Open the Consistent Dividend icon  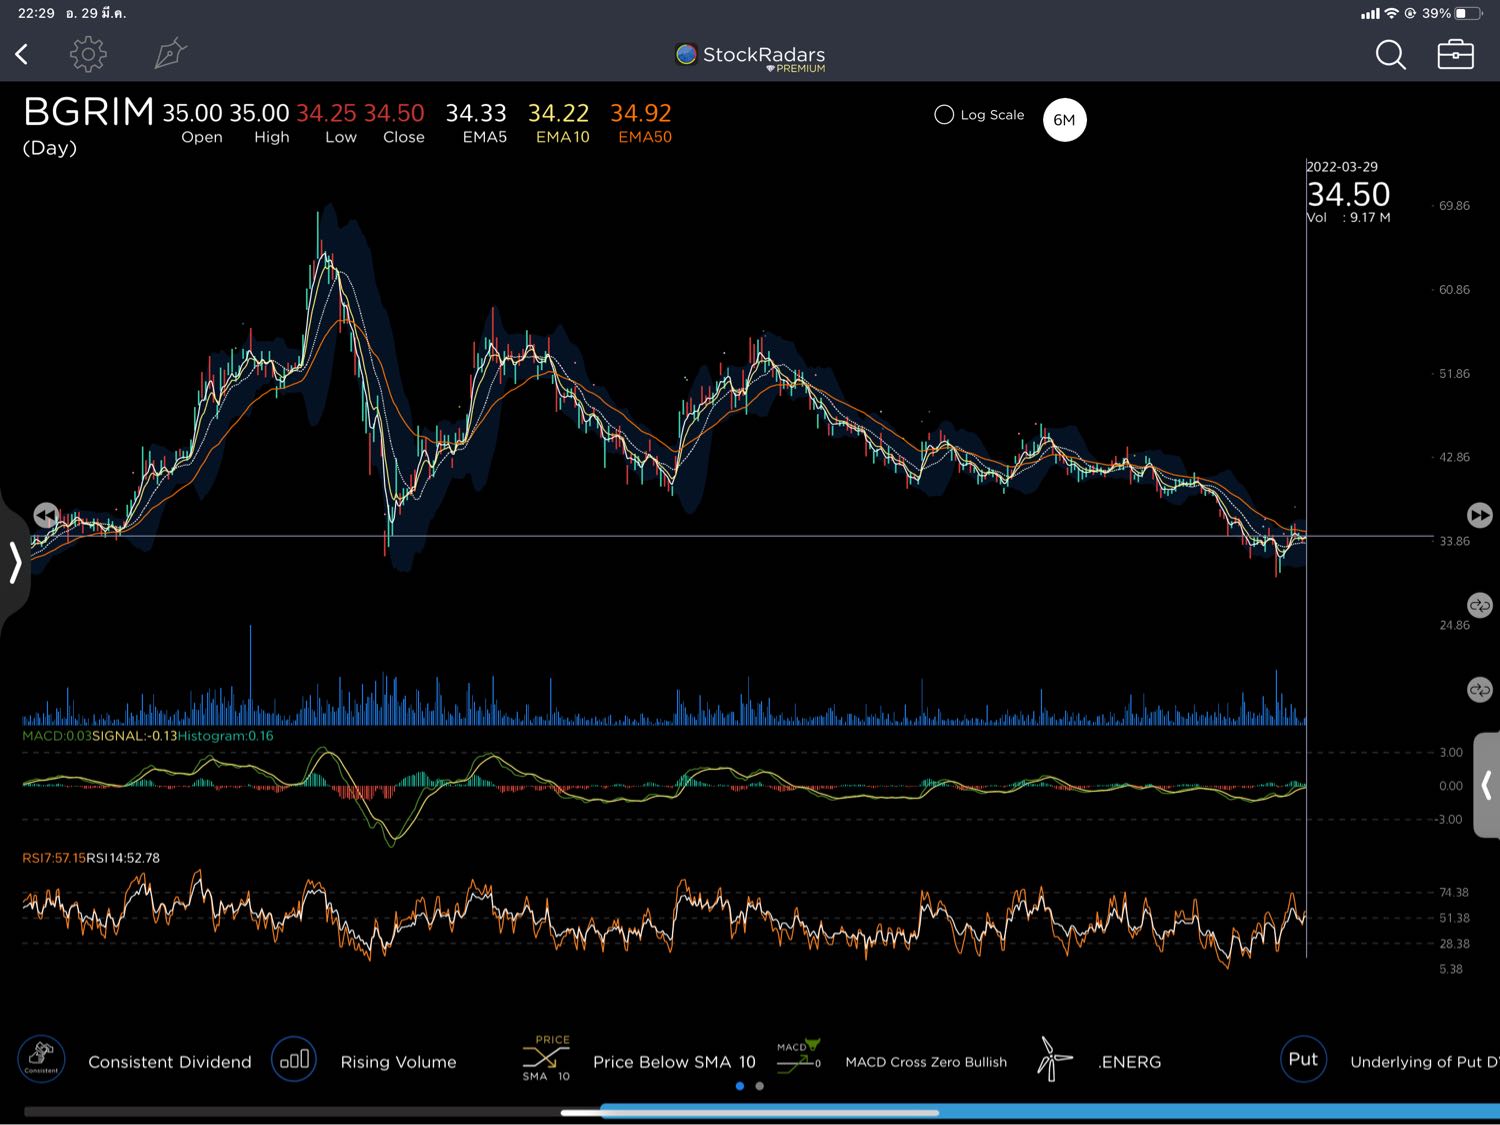[x=42, y=1059]
